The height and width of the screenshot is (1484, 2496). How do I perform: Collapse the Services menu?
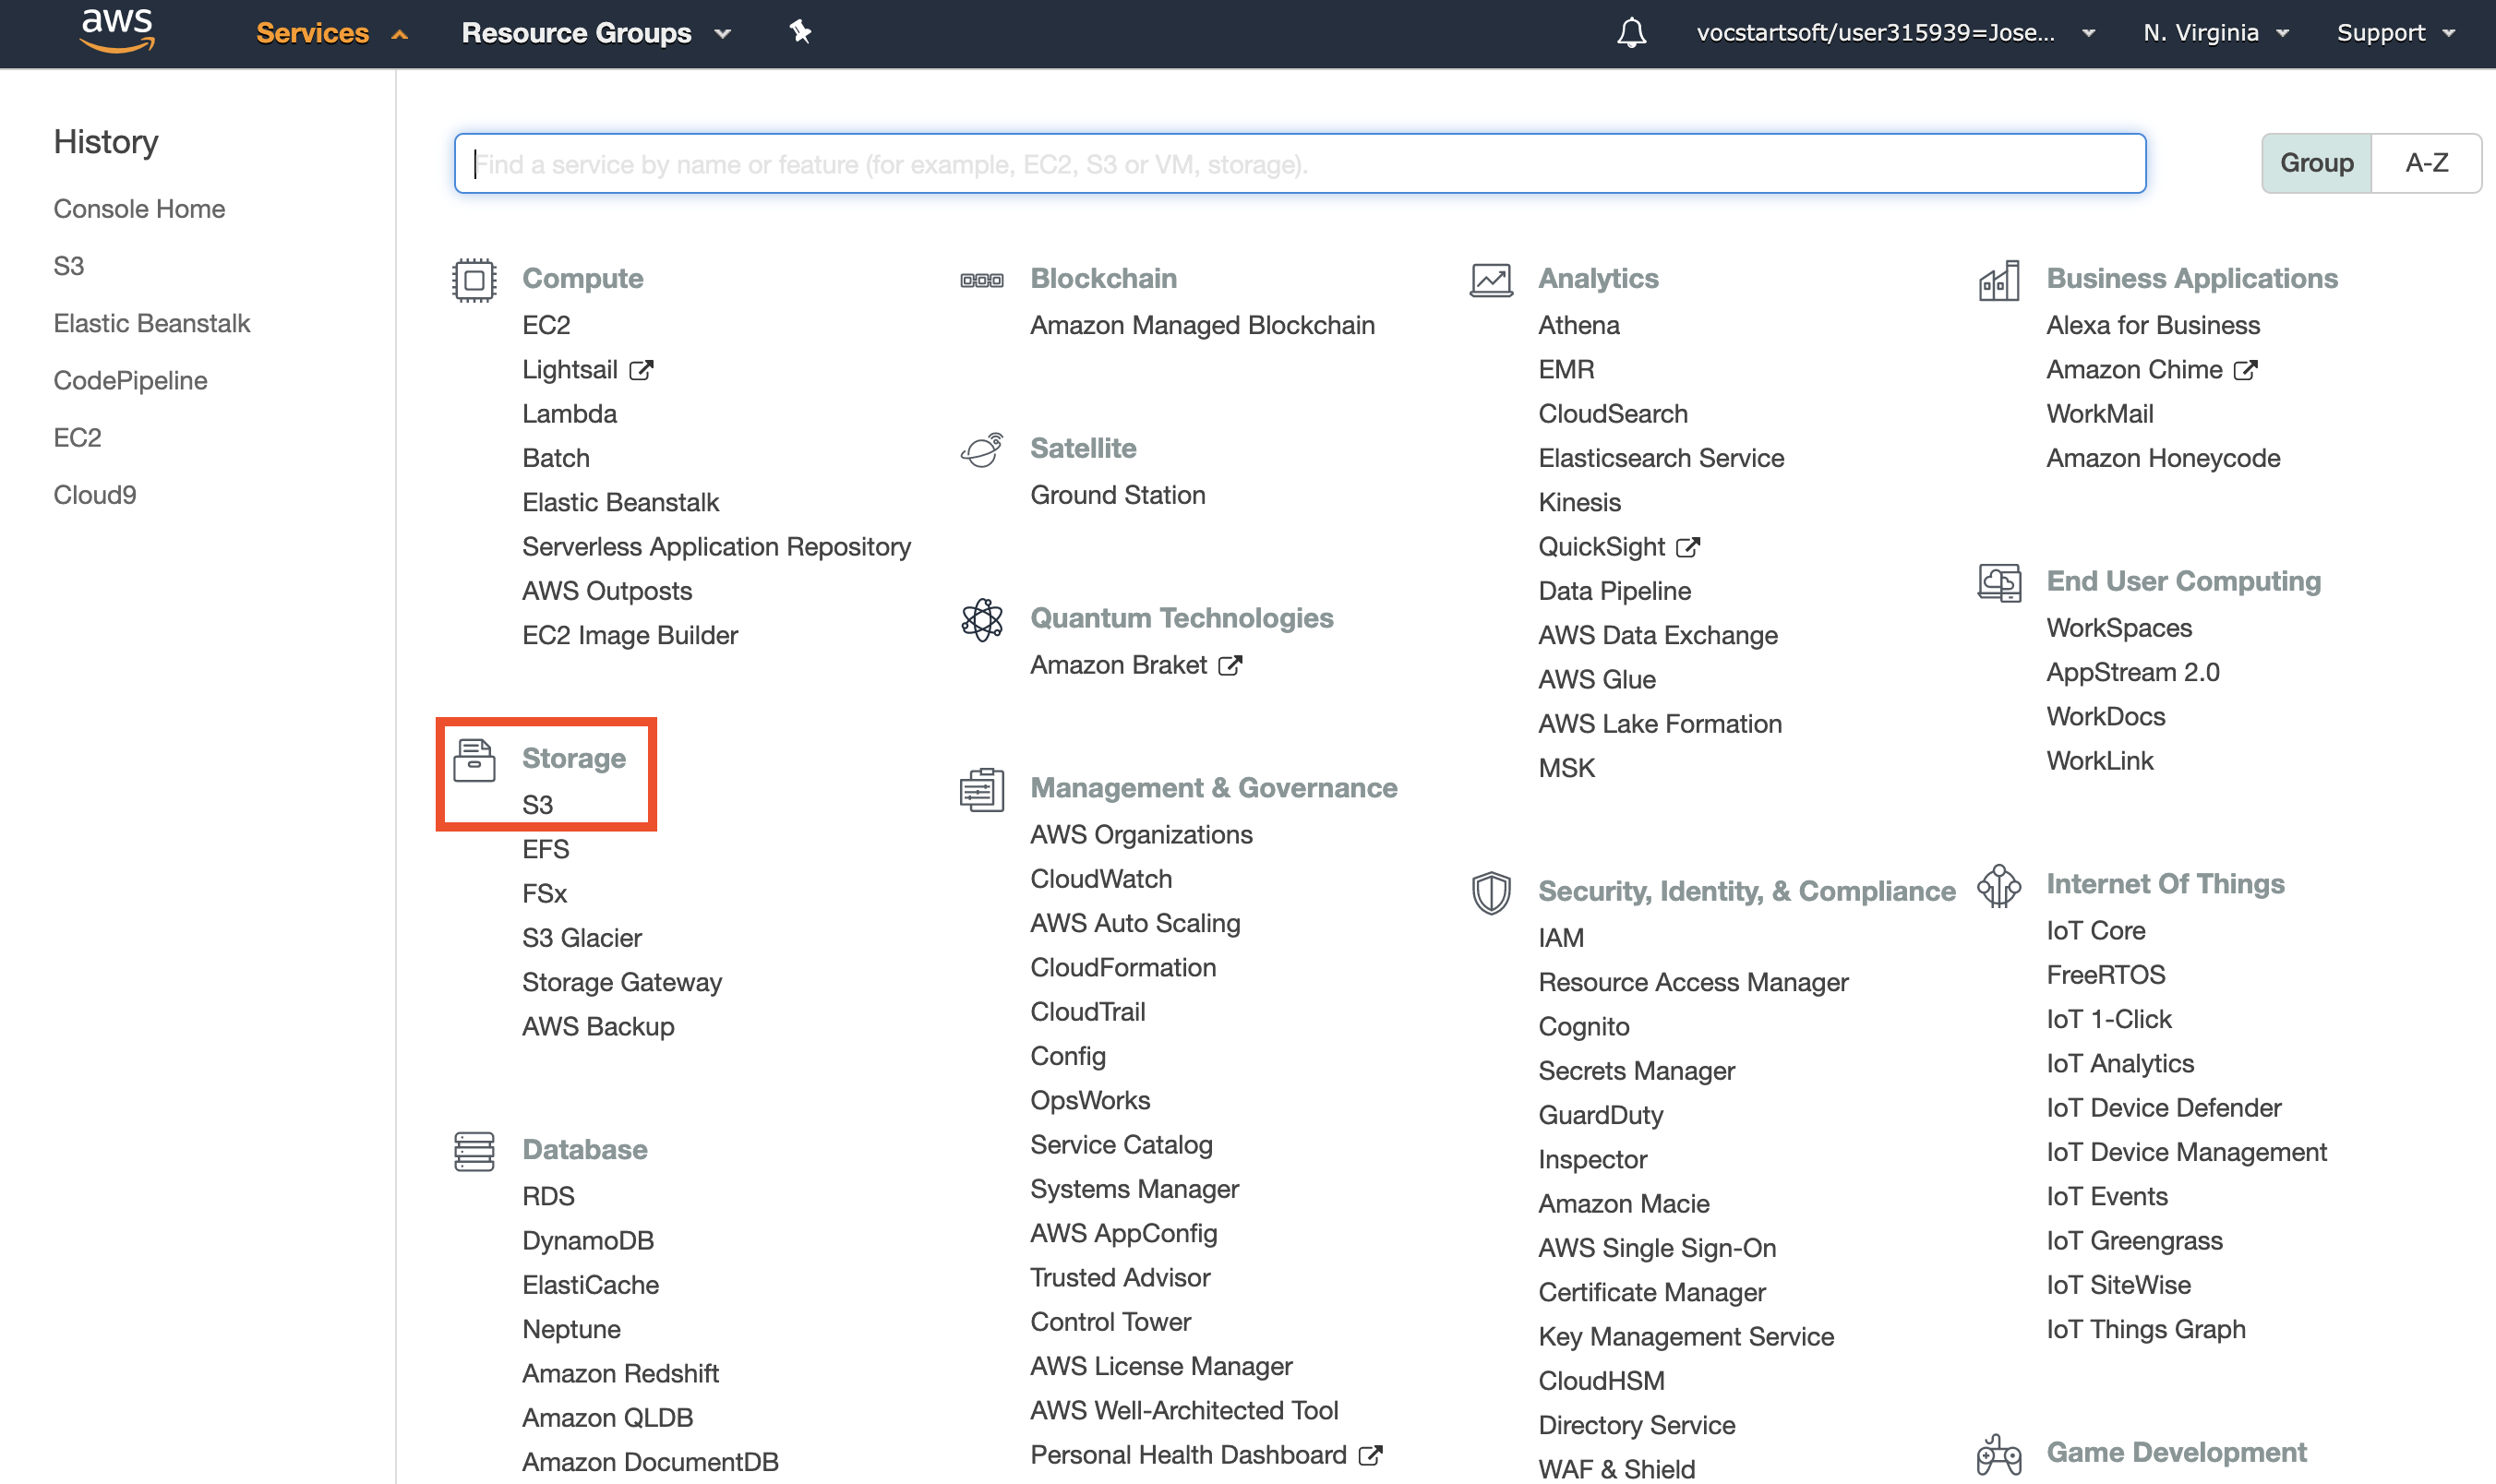(331, 33)
